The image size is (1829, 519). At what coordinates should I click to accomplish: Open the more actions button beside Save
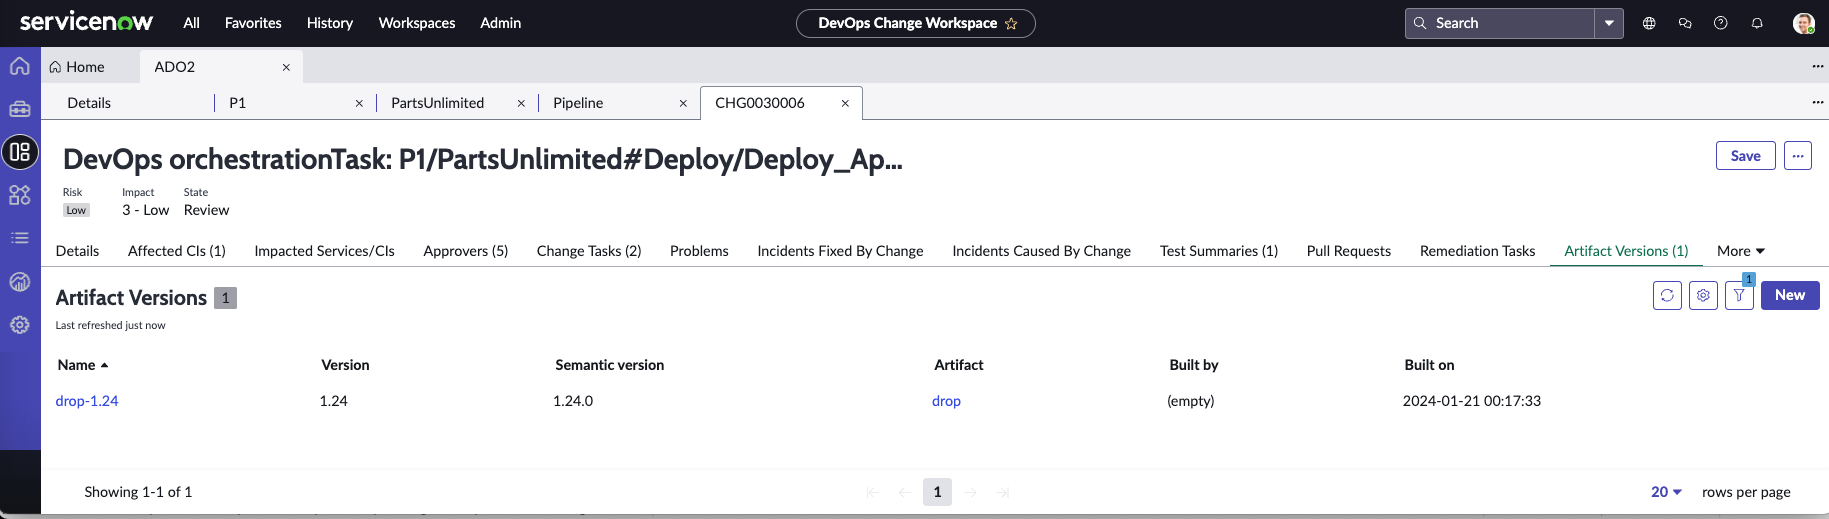[x=1798, y=156]
